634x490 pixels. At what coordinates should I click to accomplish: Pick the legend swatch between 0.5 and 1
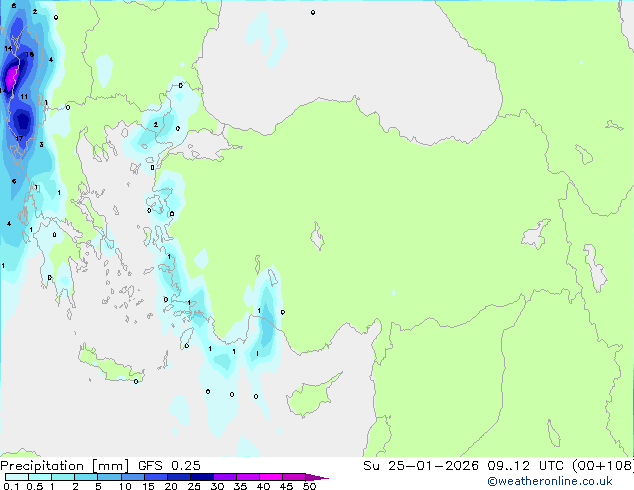40,477
